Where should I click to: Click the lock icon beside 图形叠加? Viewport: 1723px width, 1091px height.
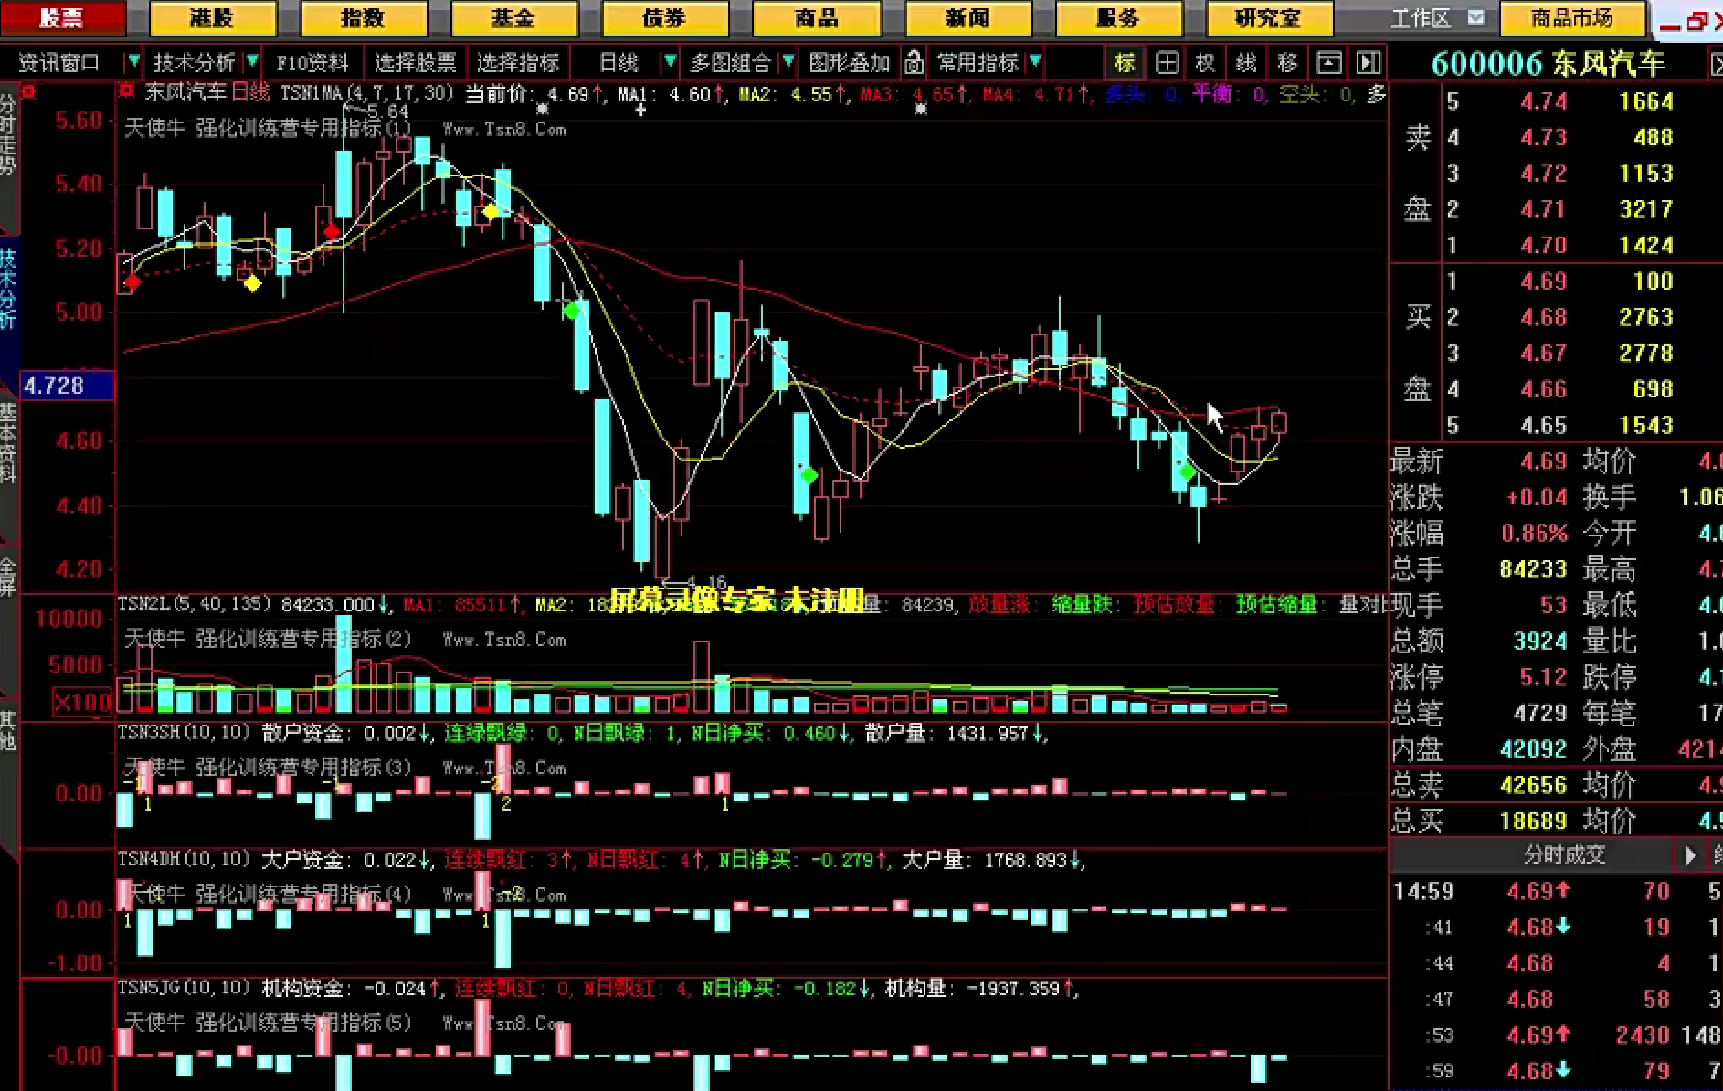(913, 63)
